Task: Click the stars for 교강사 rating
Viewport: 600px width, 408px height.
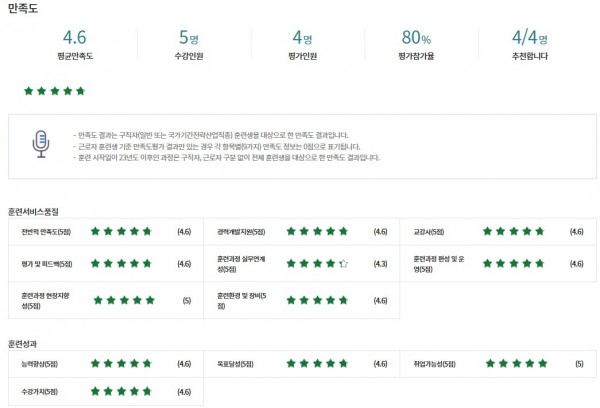Action: (x=514, y=231)
